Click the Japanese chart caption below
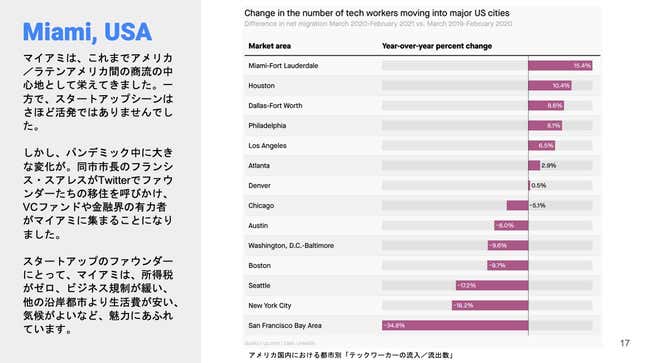 pyautogui.click(x=350, y=355)
